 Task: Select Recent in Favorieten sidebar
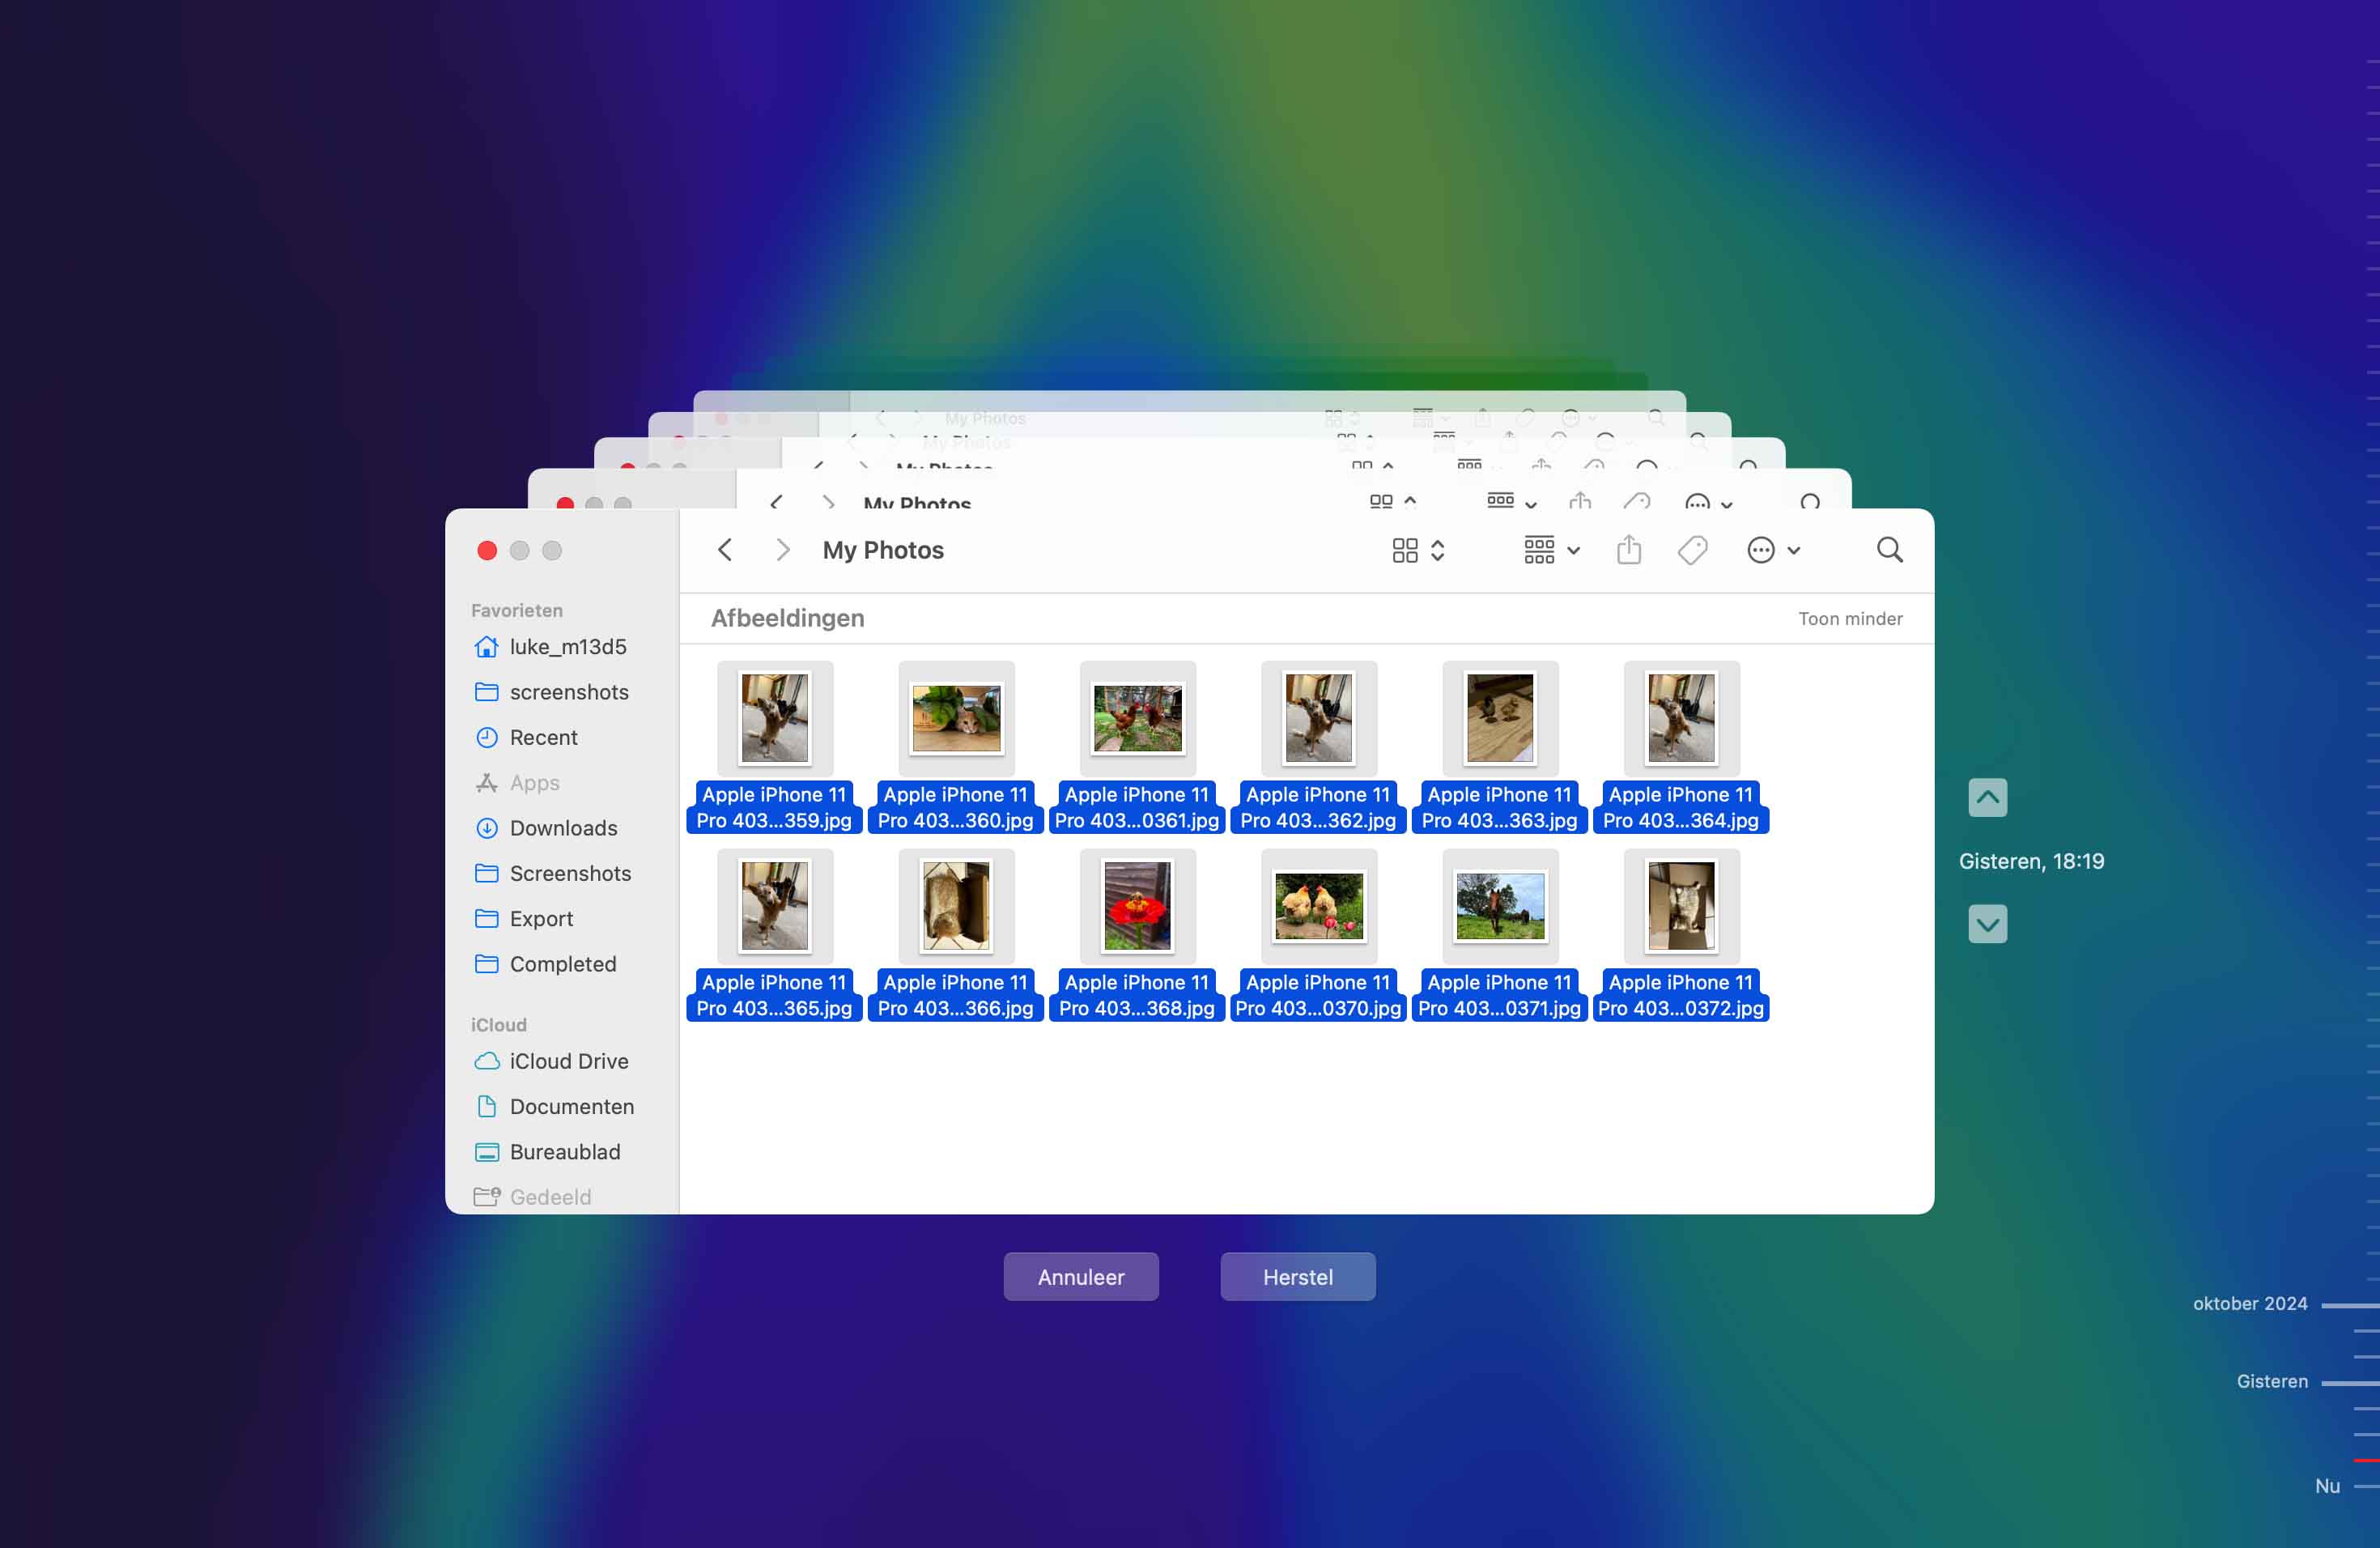pyautogui.click(x=545, y=738)
